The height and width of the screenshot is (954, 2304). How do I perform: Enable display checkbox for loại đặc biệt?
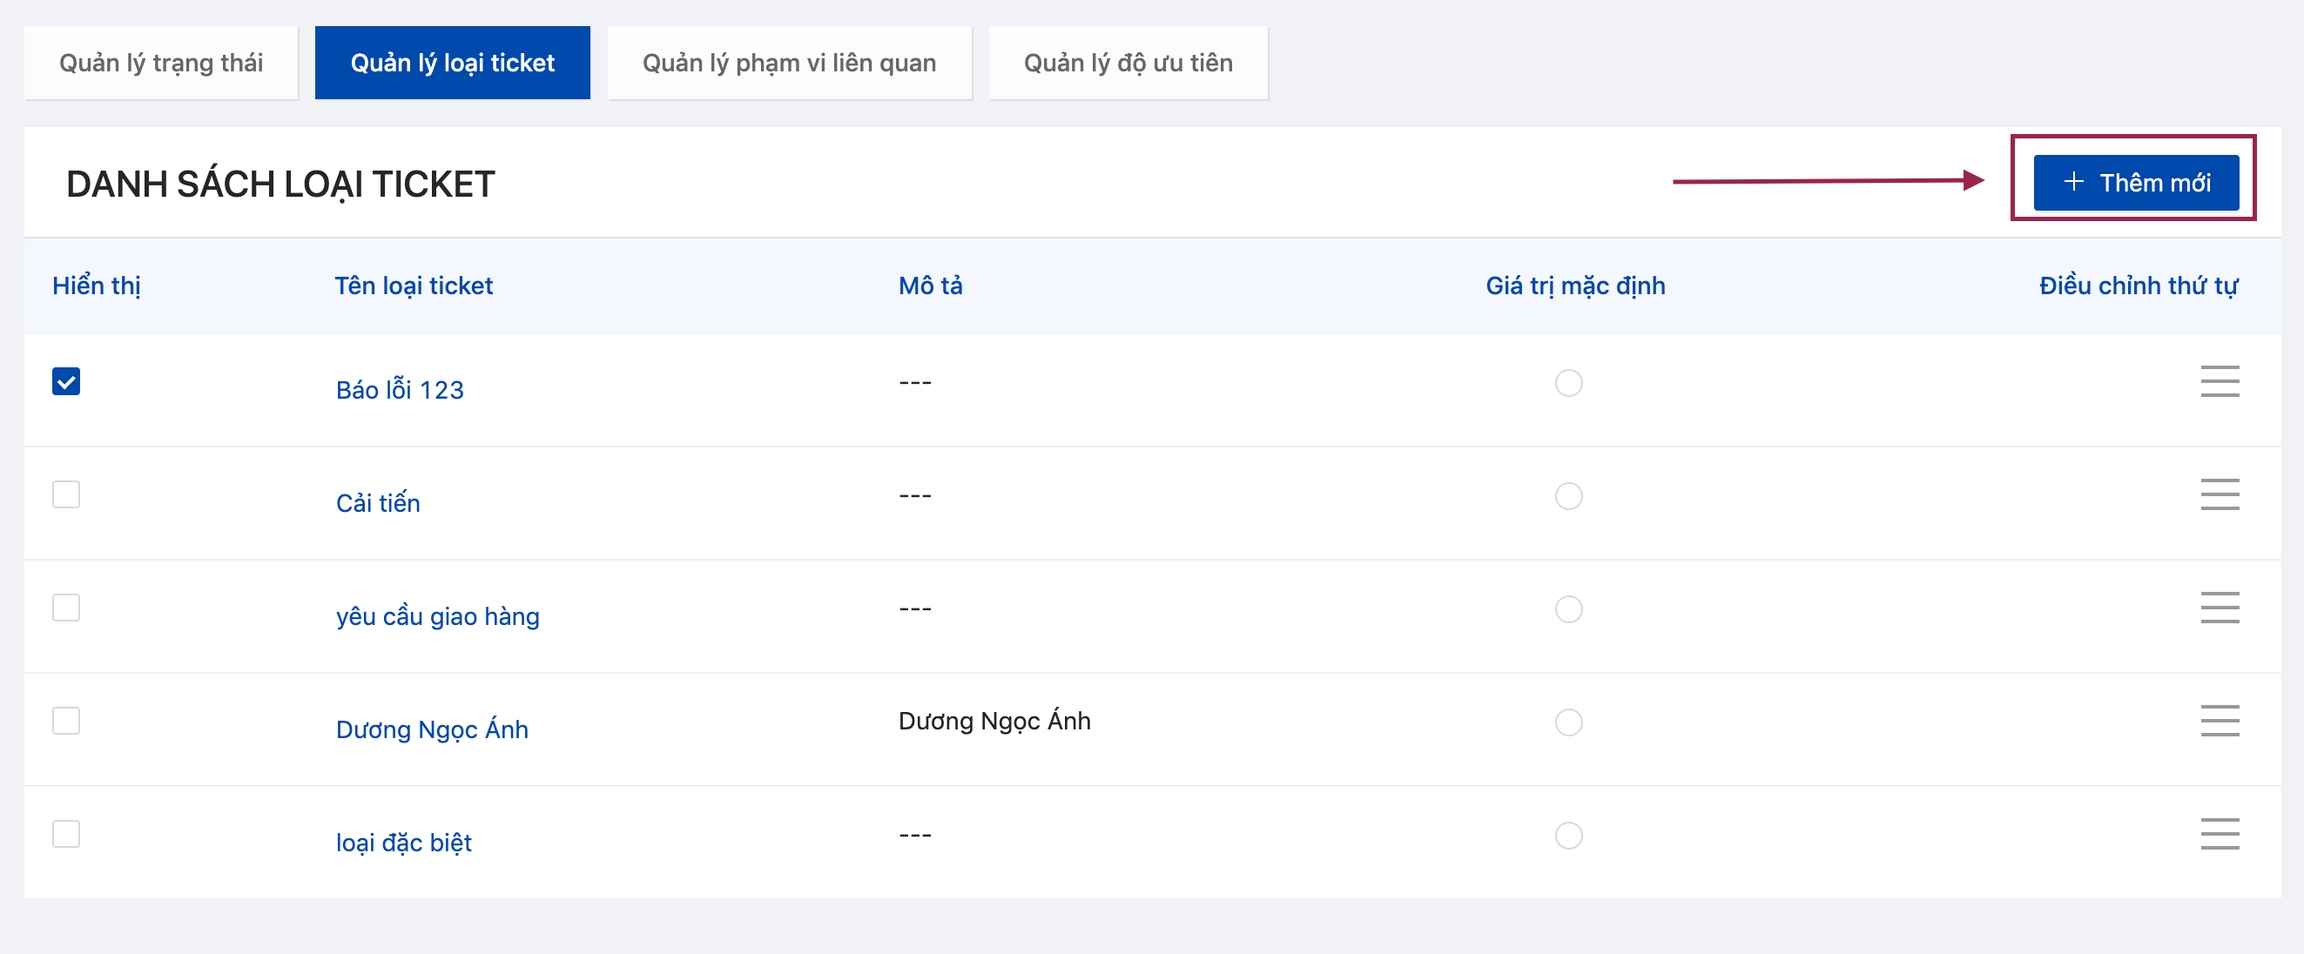pyautogui.click(x=66, y=834)
